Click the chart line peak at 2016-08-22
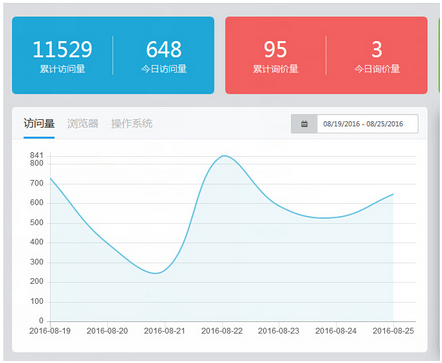The image size is (442, 363). [223, 156]
